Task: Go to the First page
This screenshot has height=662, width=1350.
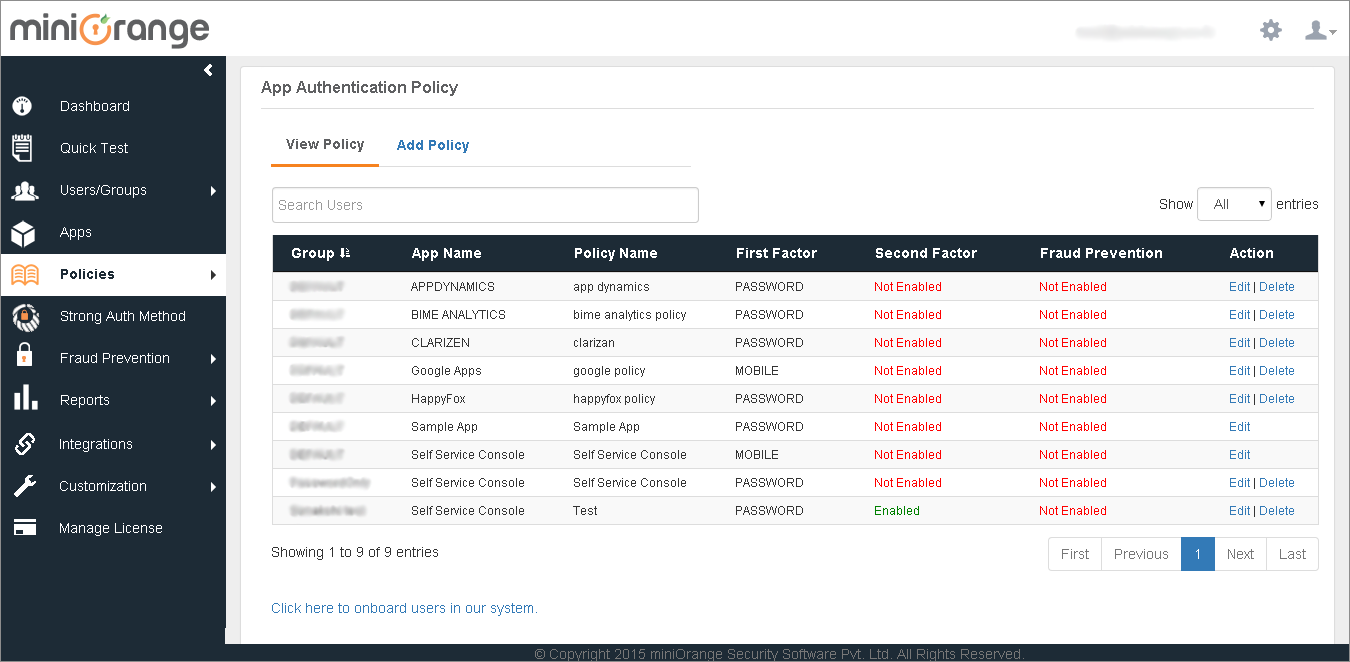Action: pos(1075,554)
